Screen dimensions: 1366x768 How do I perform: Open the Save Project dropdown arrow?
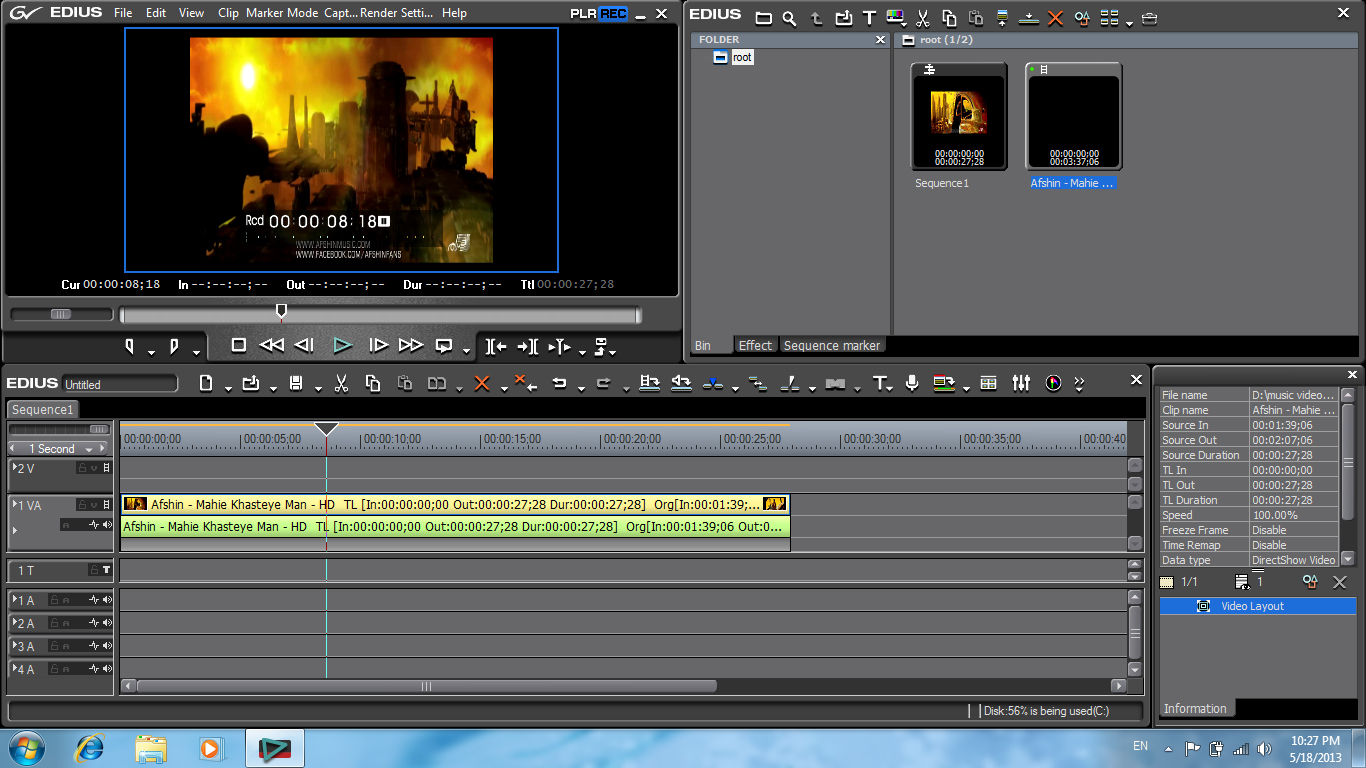pyautogui.click(x=318, y=387)
